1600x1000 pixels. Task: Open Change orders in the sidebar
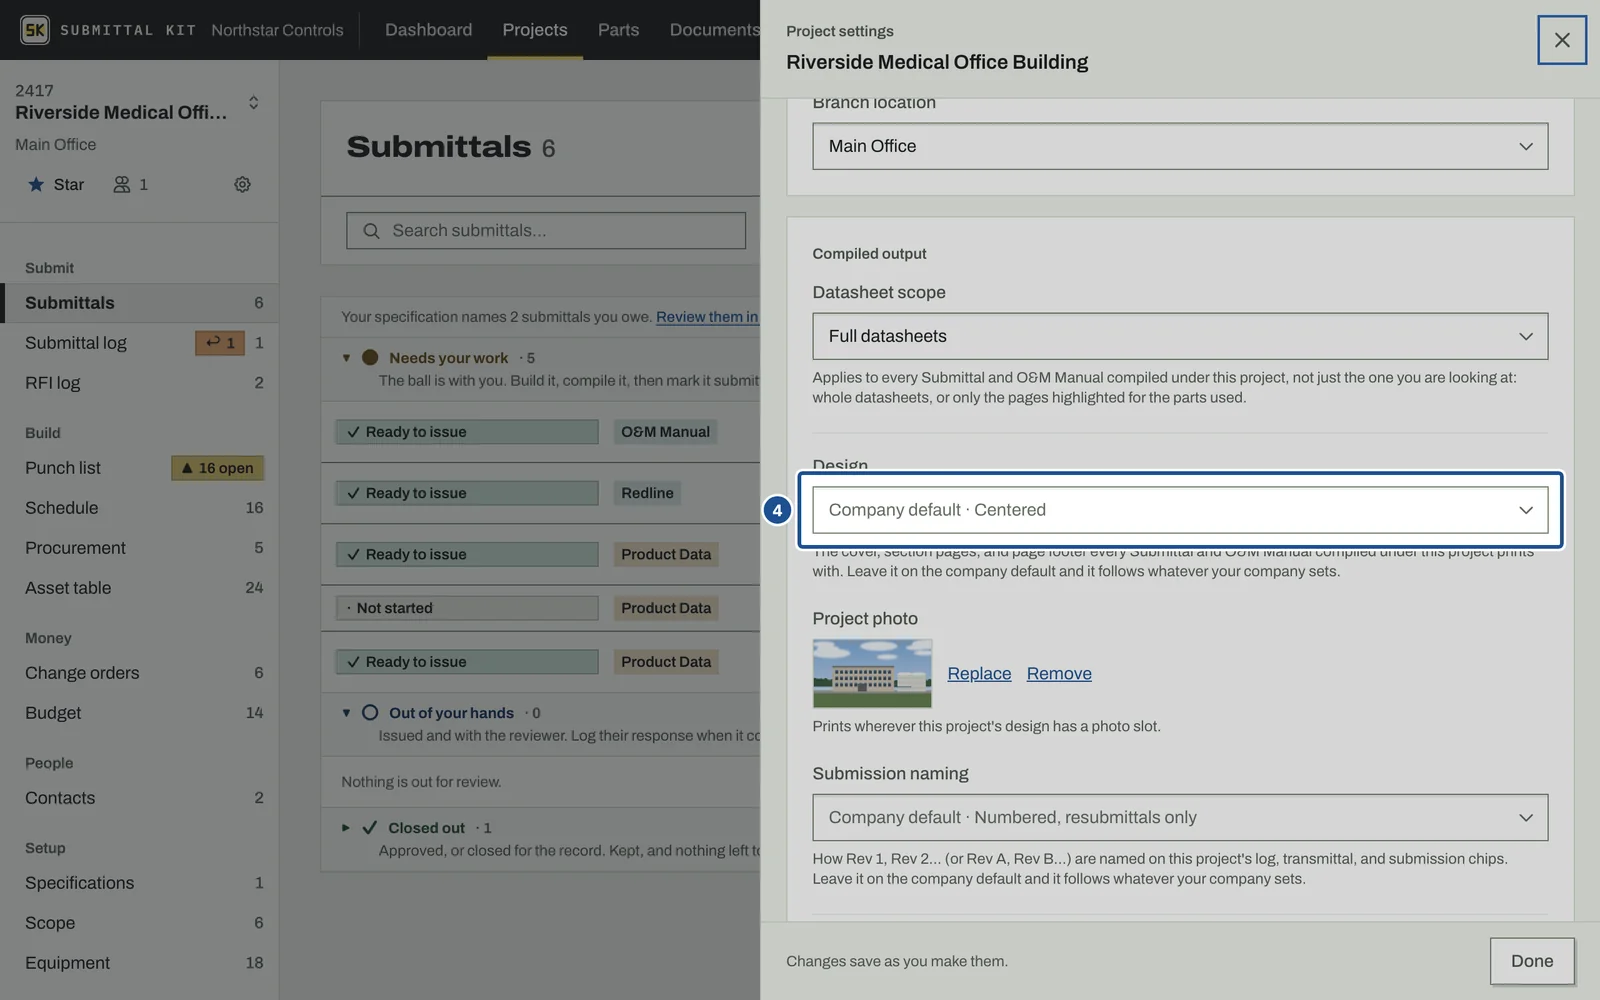click(x=140, y=673)
